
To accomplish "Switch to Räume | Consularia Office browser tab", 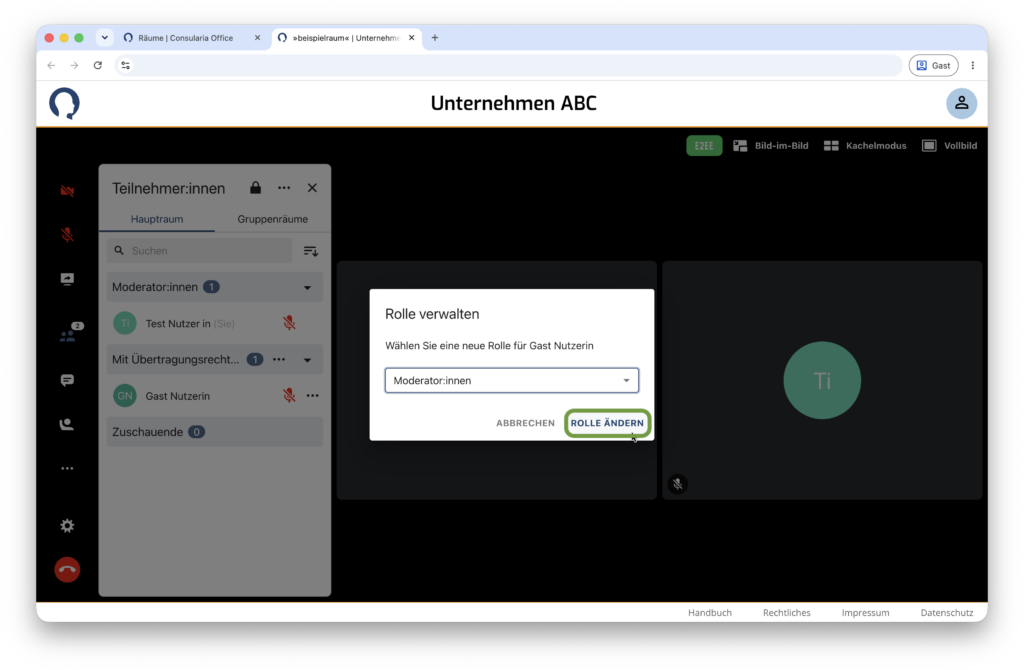I will [187, 38].
